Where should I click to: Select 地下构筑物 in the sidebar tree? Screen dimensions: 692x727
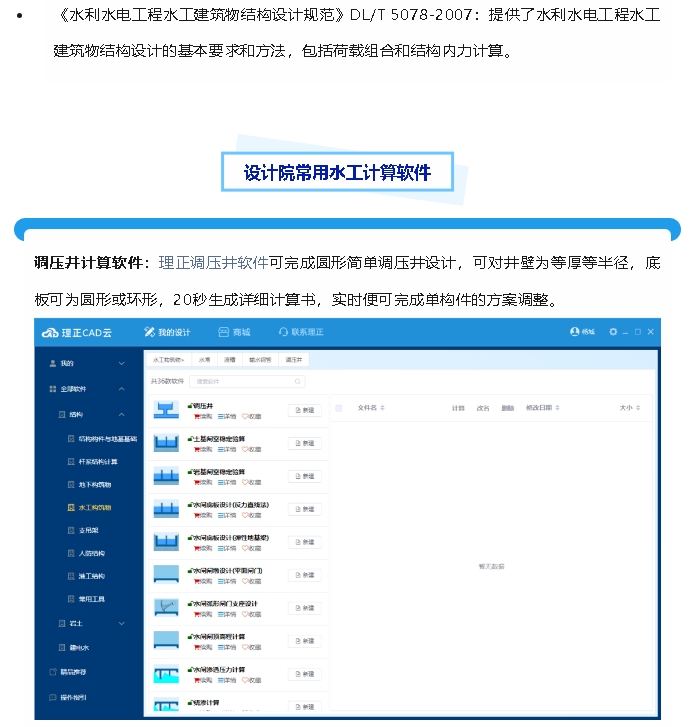point(98,484)
